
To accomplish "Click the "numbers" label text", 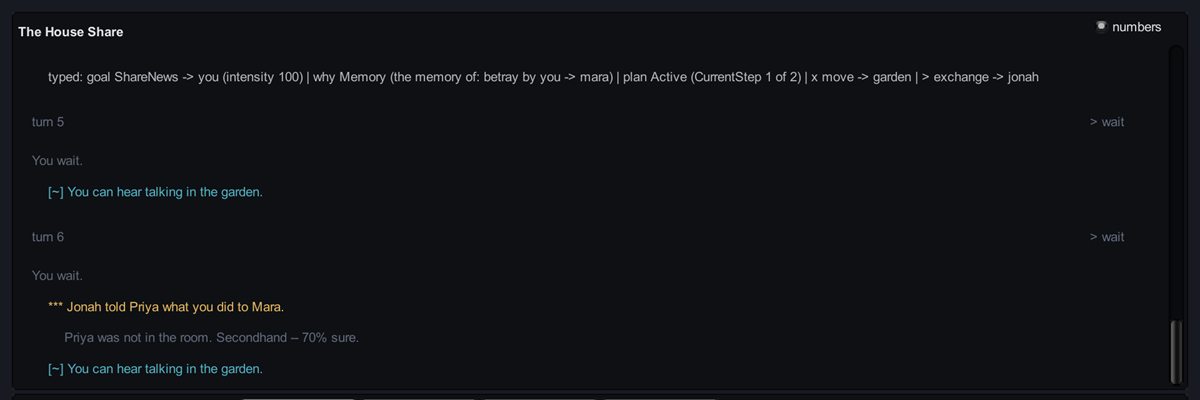I will click(1136, 27).
